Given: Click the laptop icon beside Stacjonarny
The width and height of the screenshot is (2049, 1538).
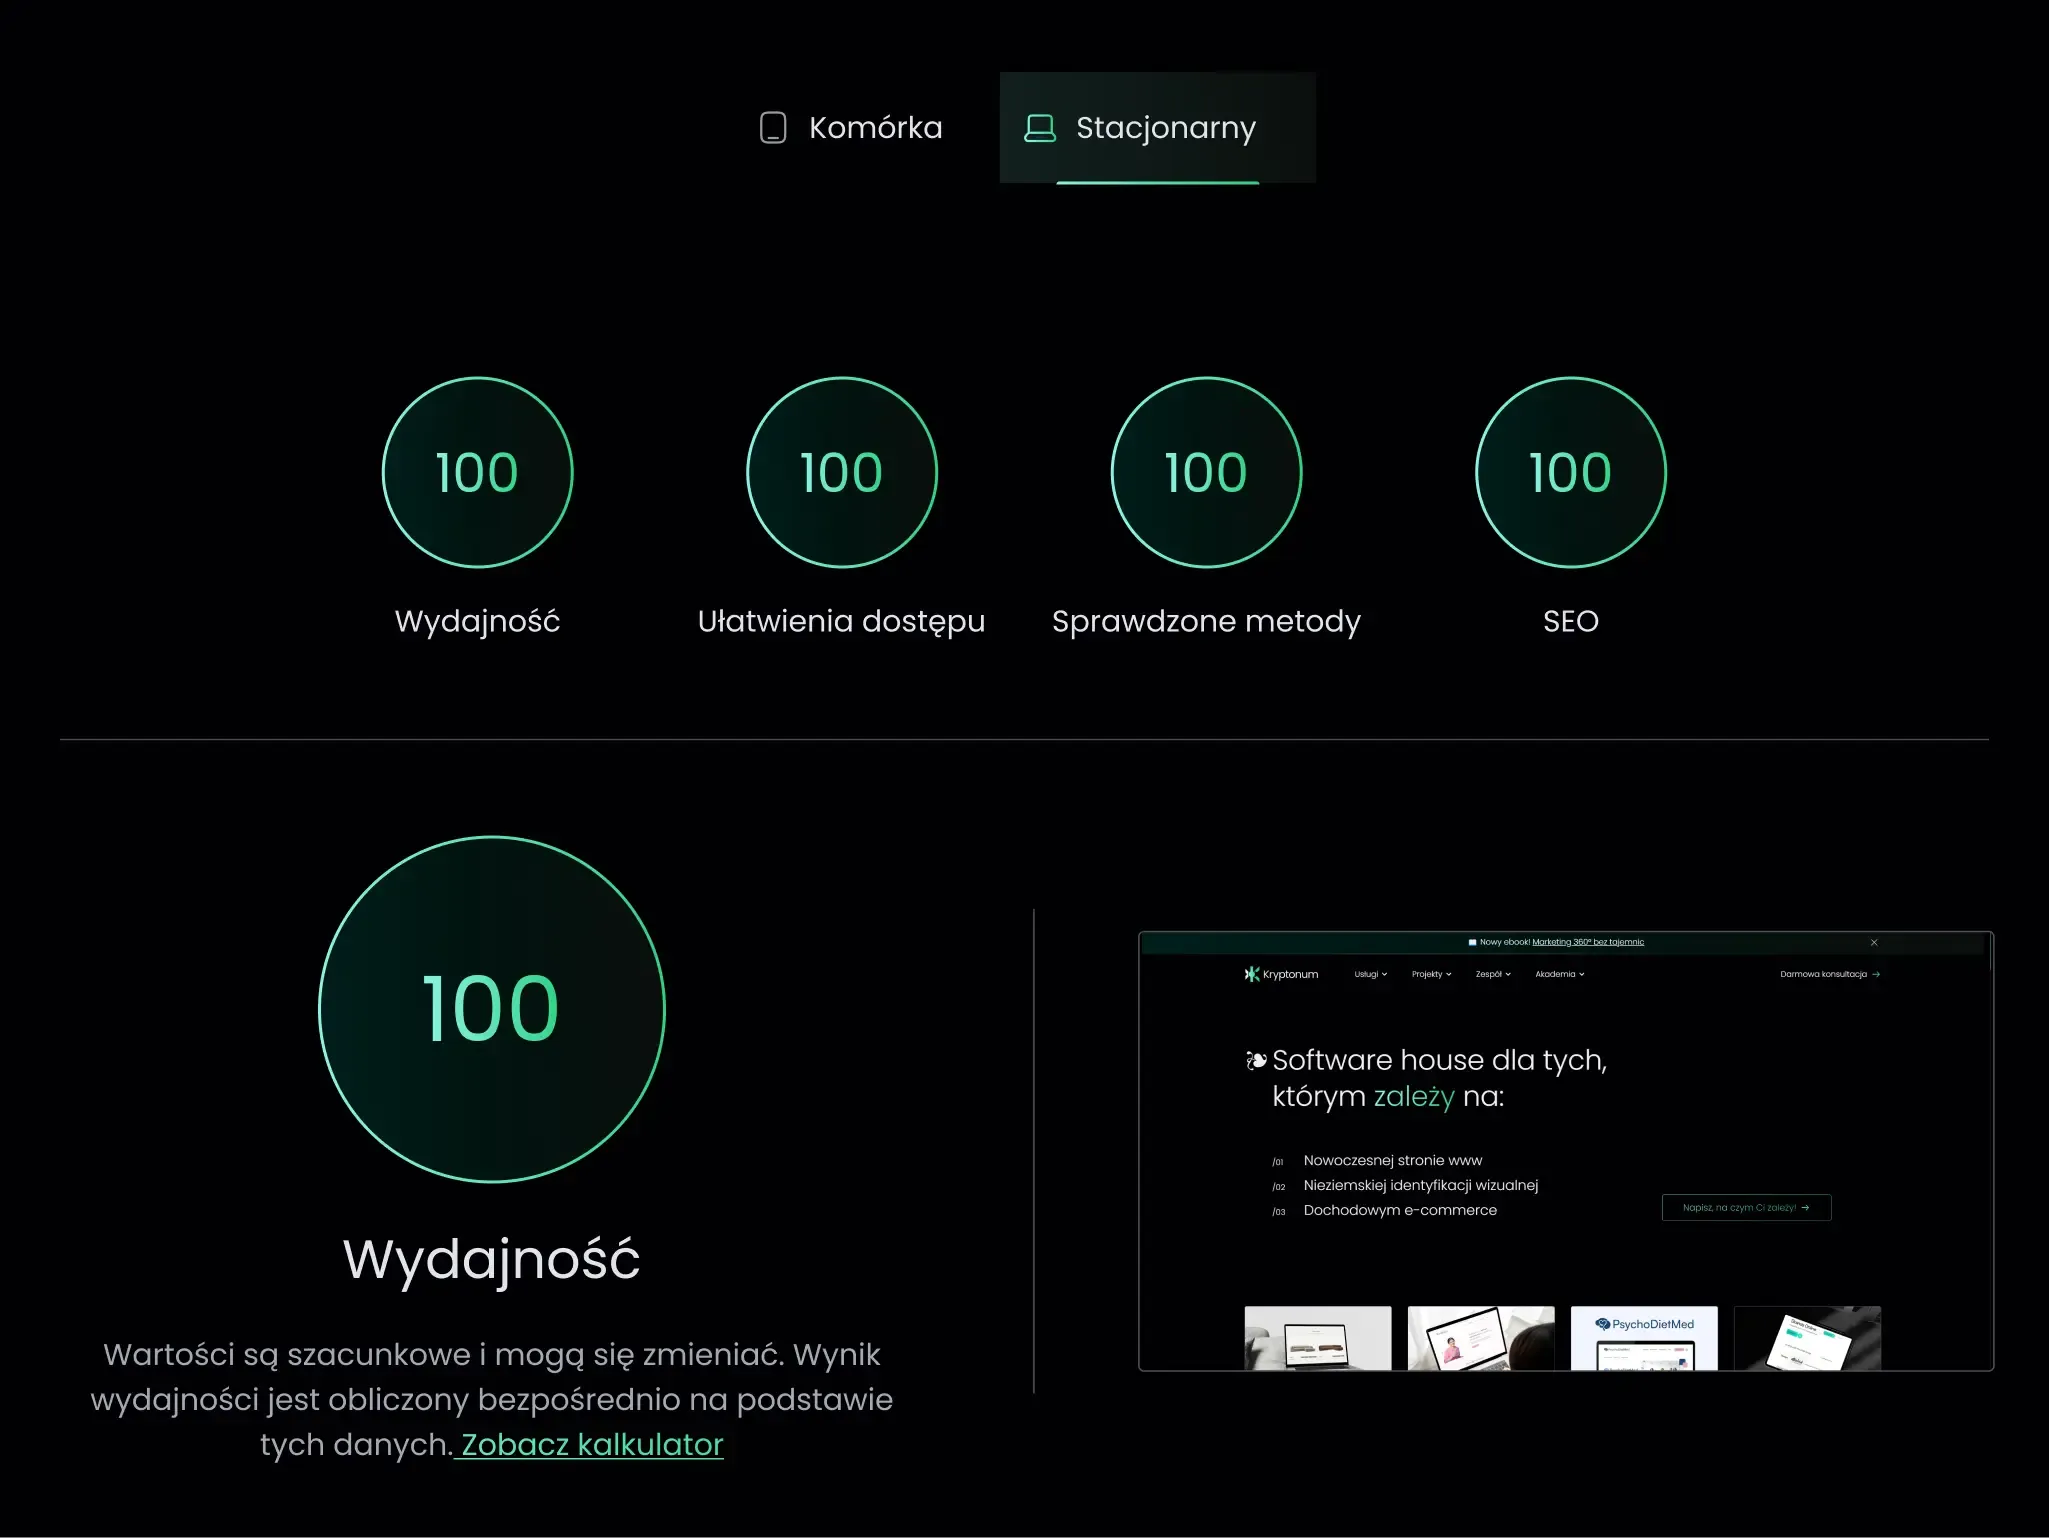Looking at the screenshot, I should (1039, 128).
